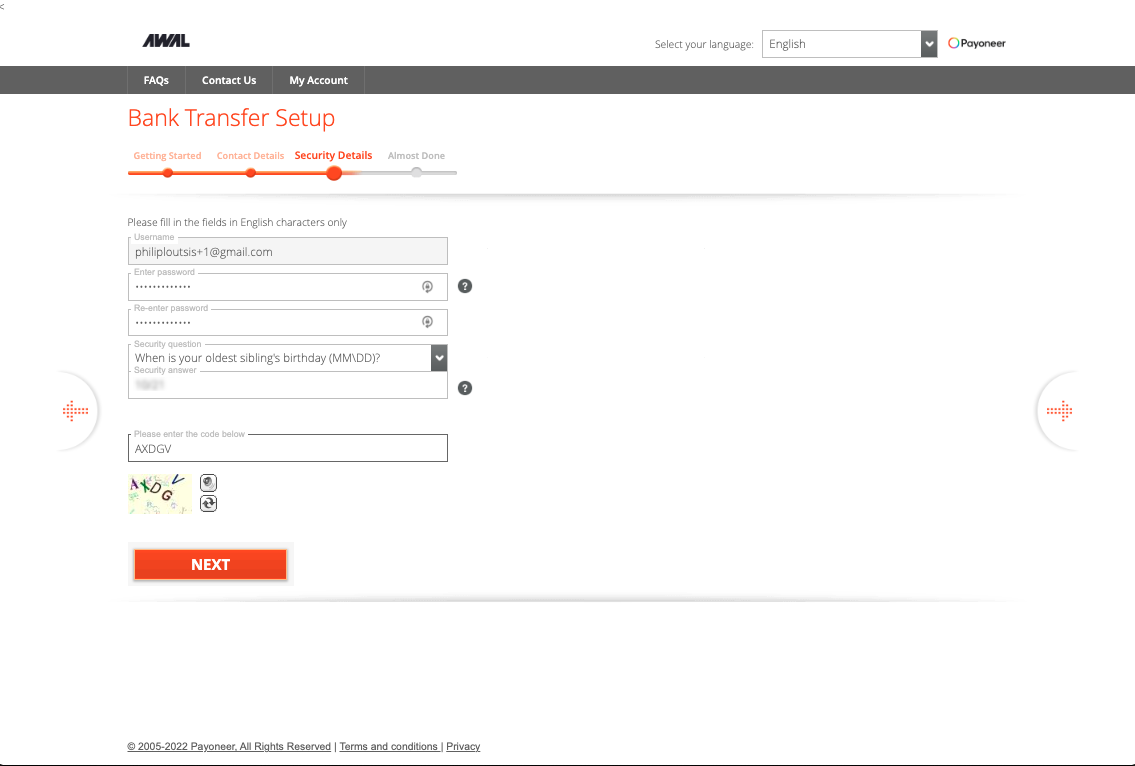Open the help tooltip beside the security answer
The width and height of the screenshot is (1135, 766).
[x=465, y=388]
